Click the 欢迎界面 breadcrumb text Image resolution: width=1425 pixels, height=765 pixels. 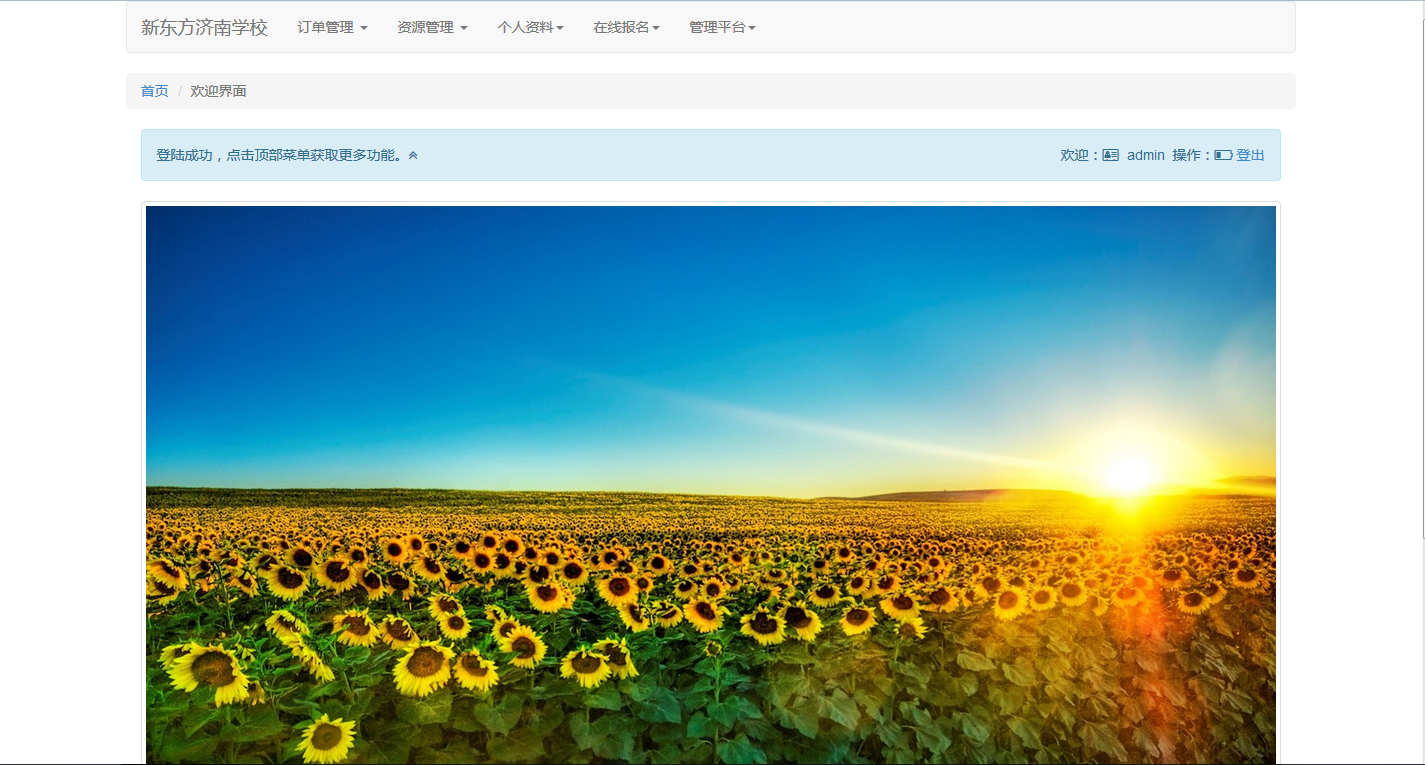pyautogui.click(x=218, y=91)
